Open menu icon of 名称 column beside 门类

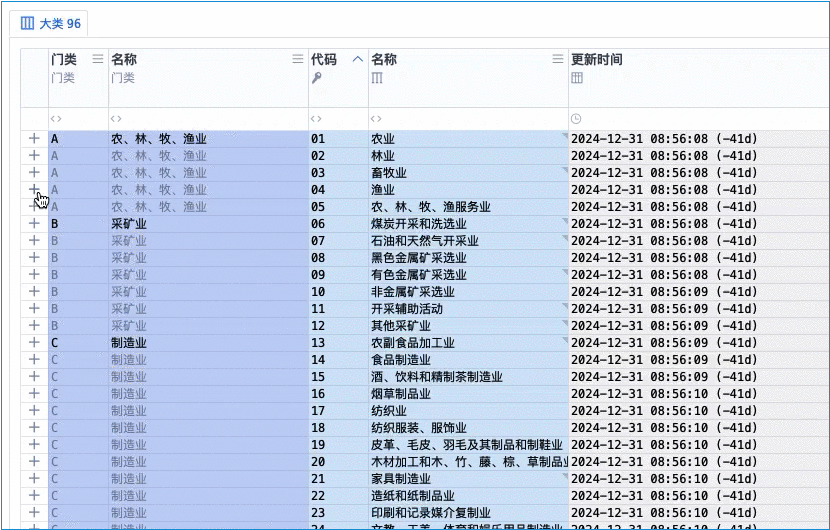pyautogui.click(x=297, y=59)
